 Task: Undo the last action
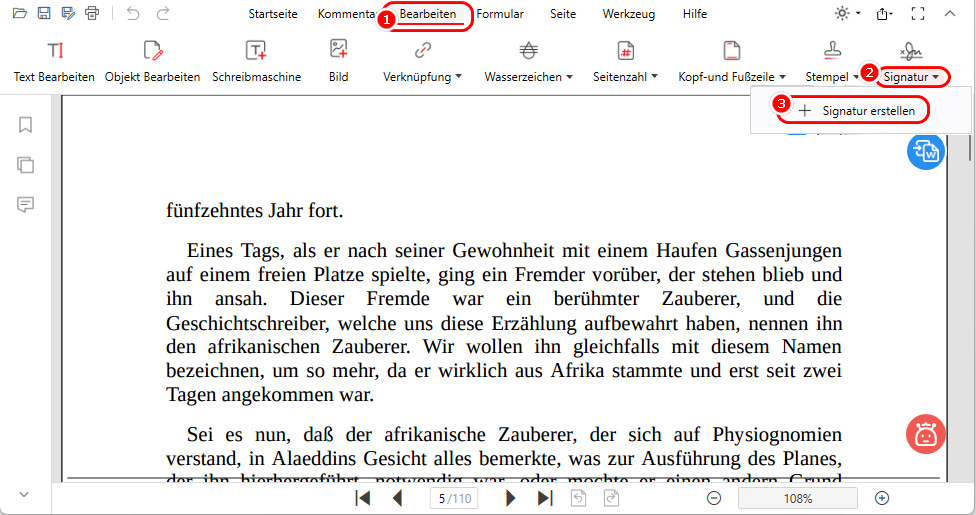[133, 13]
